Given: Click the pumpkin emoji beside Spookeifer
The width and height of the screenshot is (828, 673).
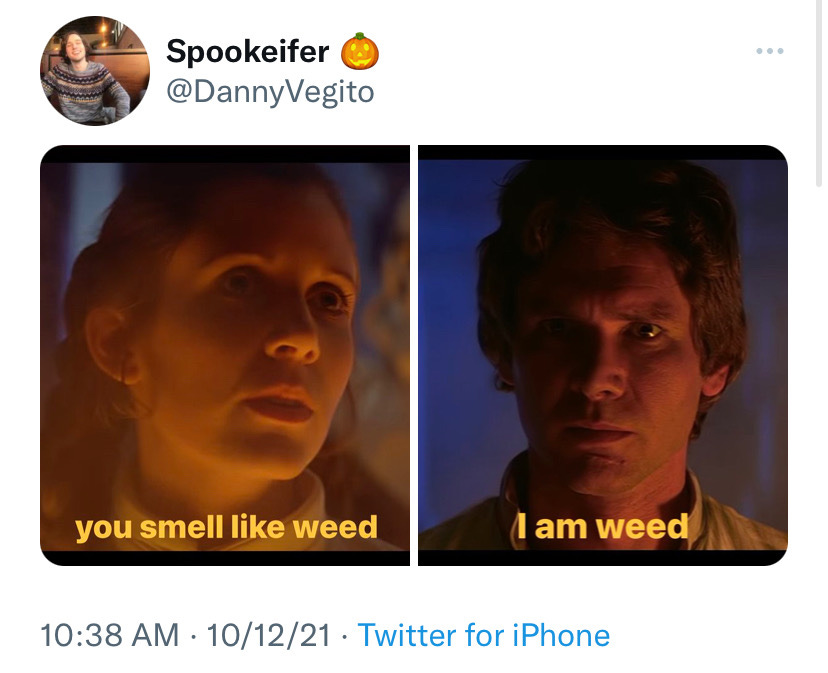Looking at the screenshot, I should 360,52.
